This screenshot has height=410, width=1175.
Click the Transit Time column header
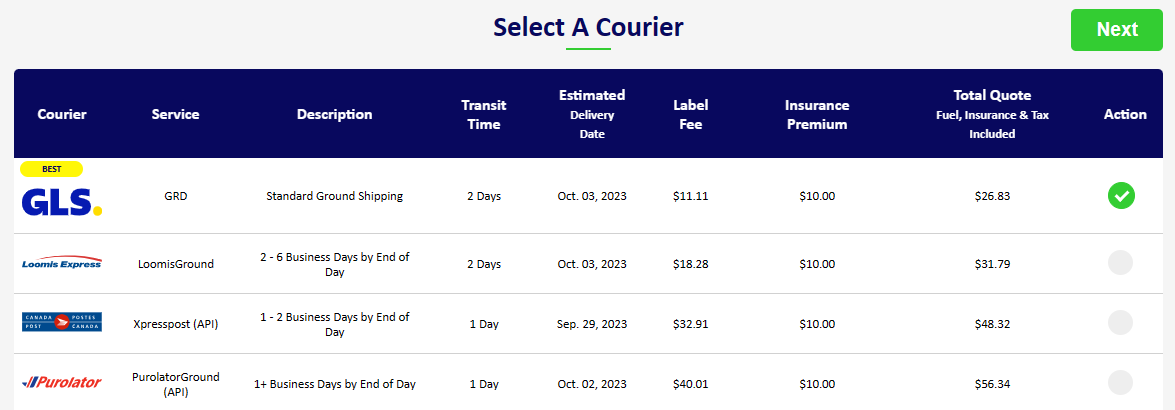(483, 115)
